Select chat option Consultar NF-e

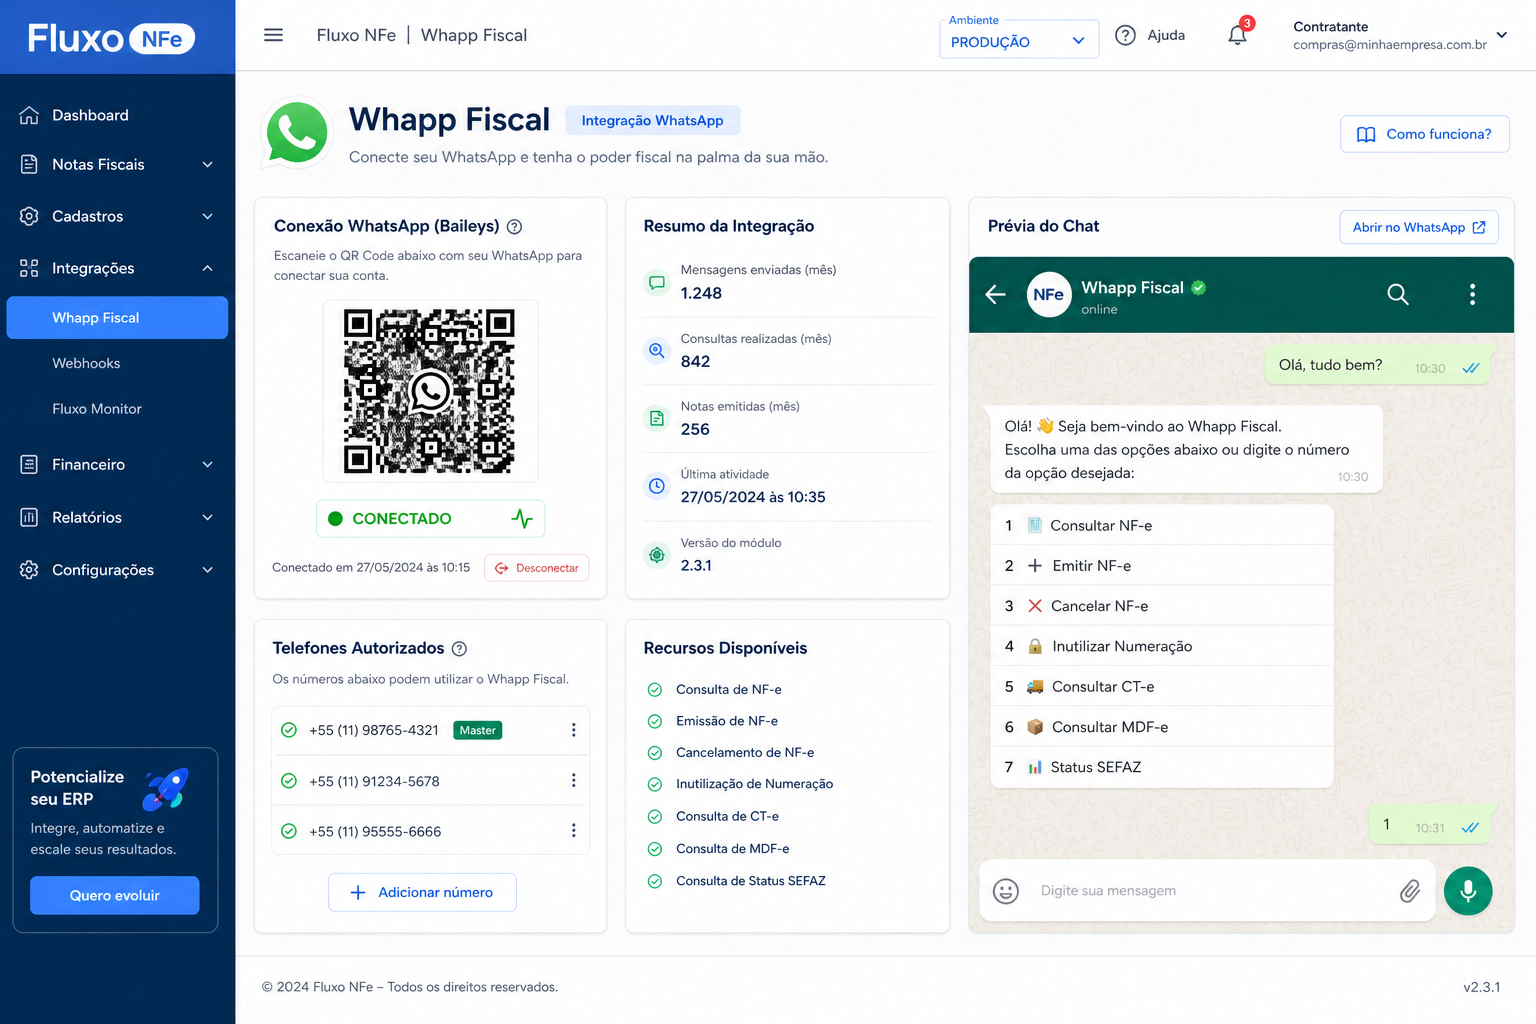coord(1162,525)
